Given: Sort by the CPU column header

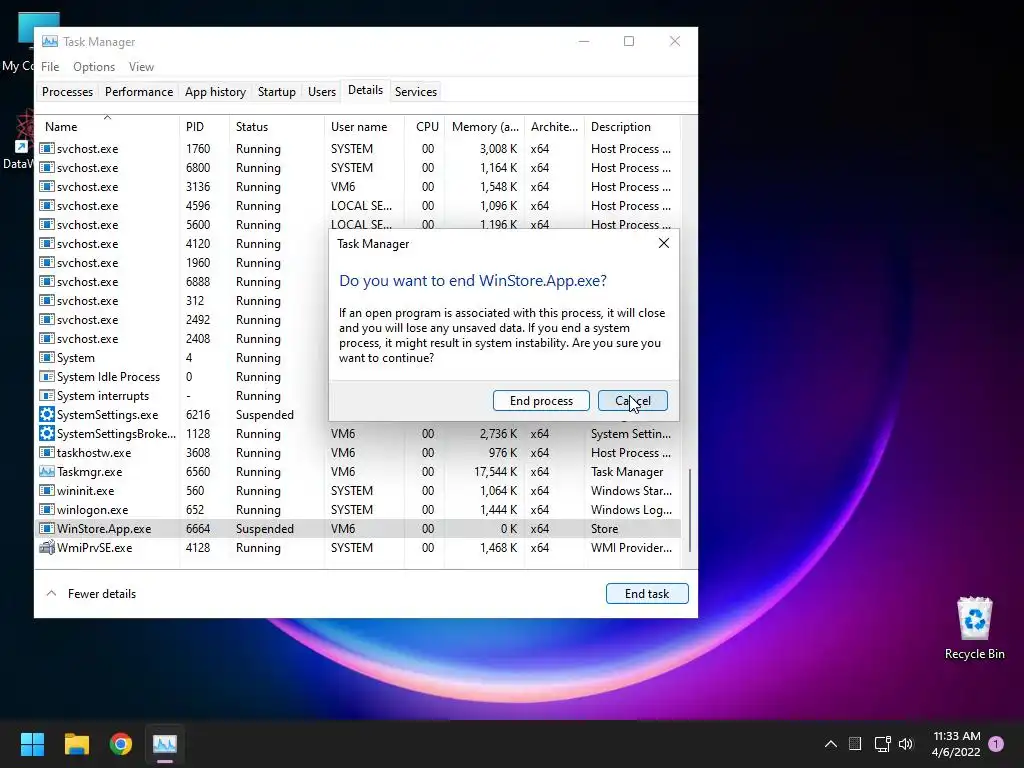Looking at the screenshot, I should pyautogui.click(x=424, y=127).
